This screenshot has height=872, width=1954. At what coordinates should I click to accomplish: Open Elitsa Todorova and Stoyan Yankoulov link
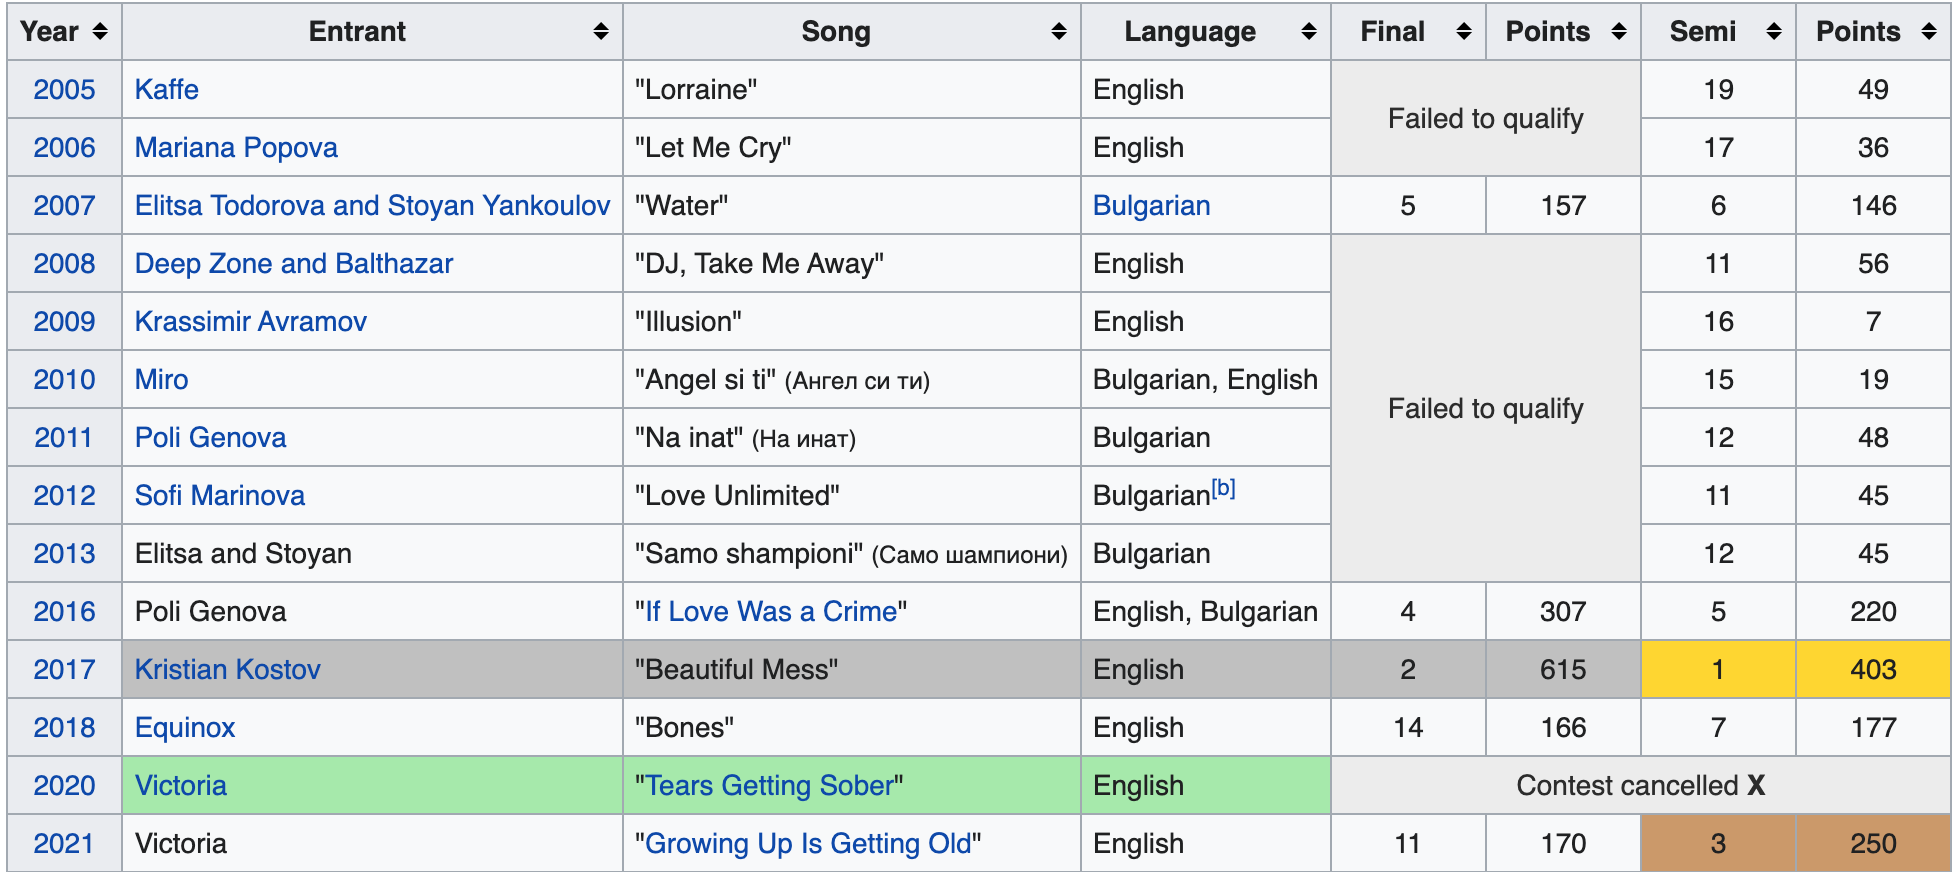click(372, 206)
